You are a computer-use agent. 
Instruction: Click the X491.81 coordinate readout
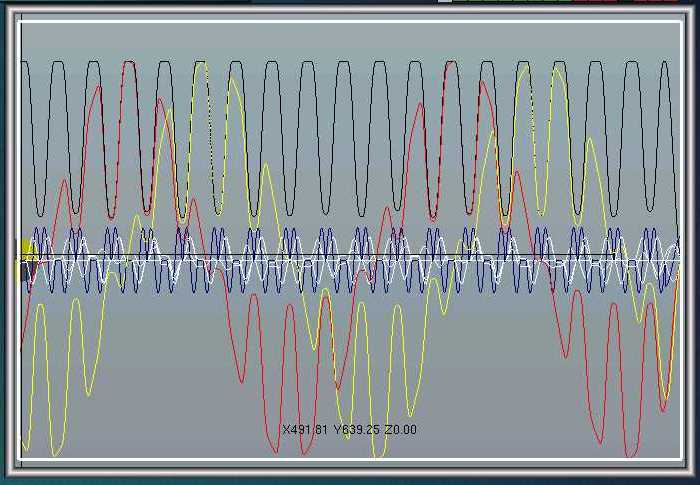[x=305, y=430]
